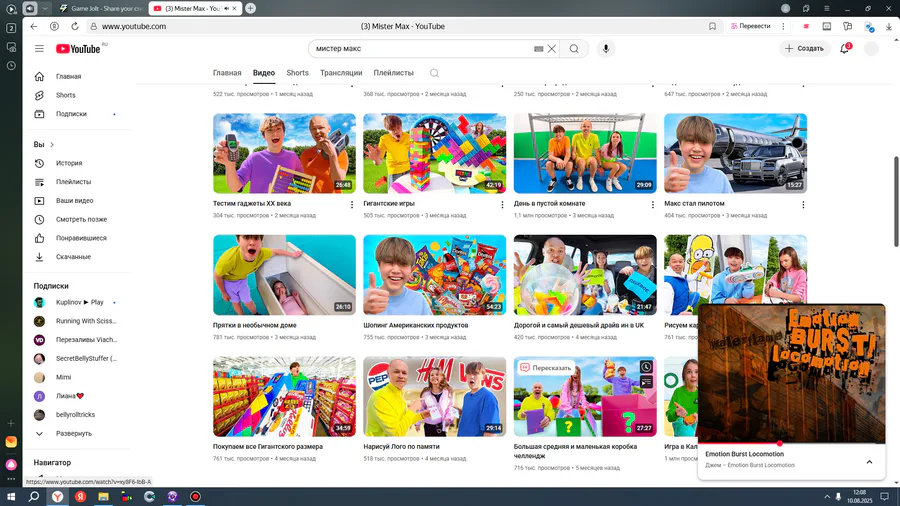
Task: Select the 'Видео' channel tab
Action: coord(264,73)
